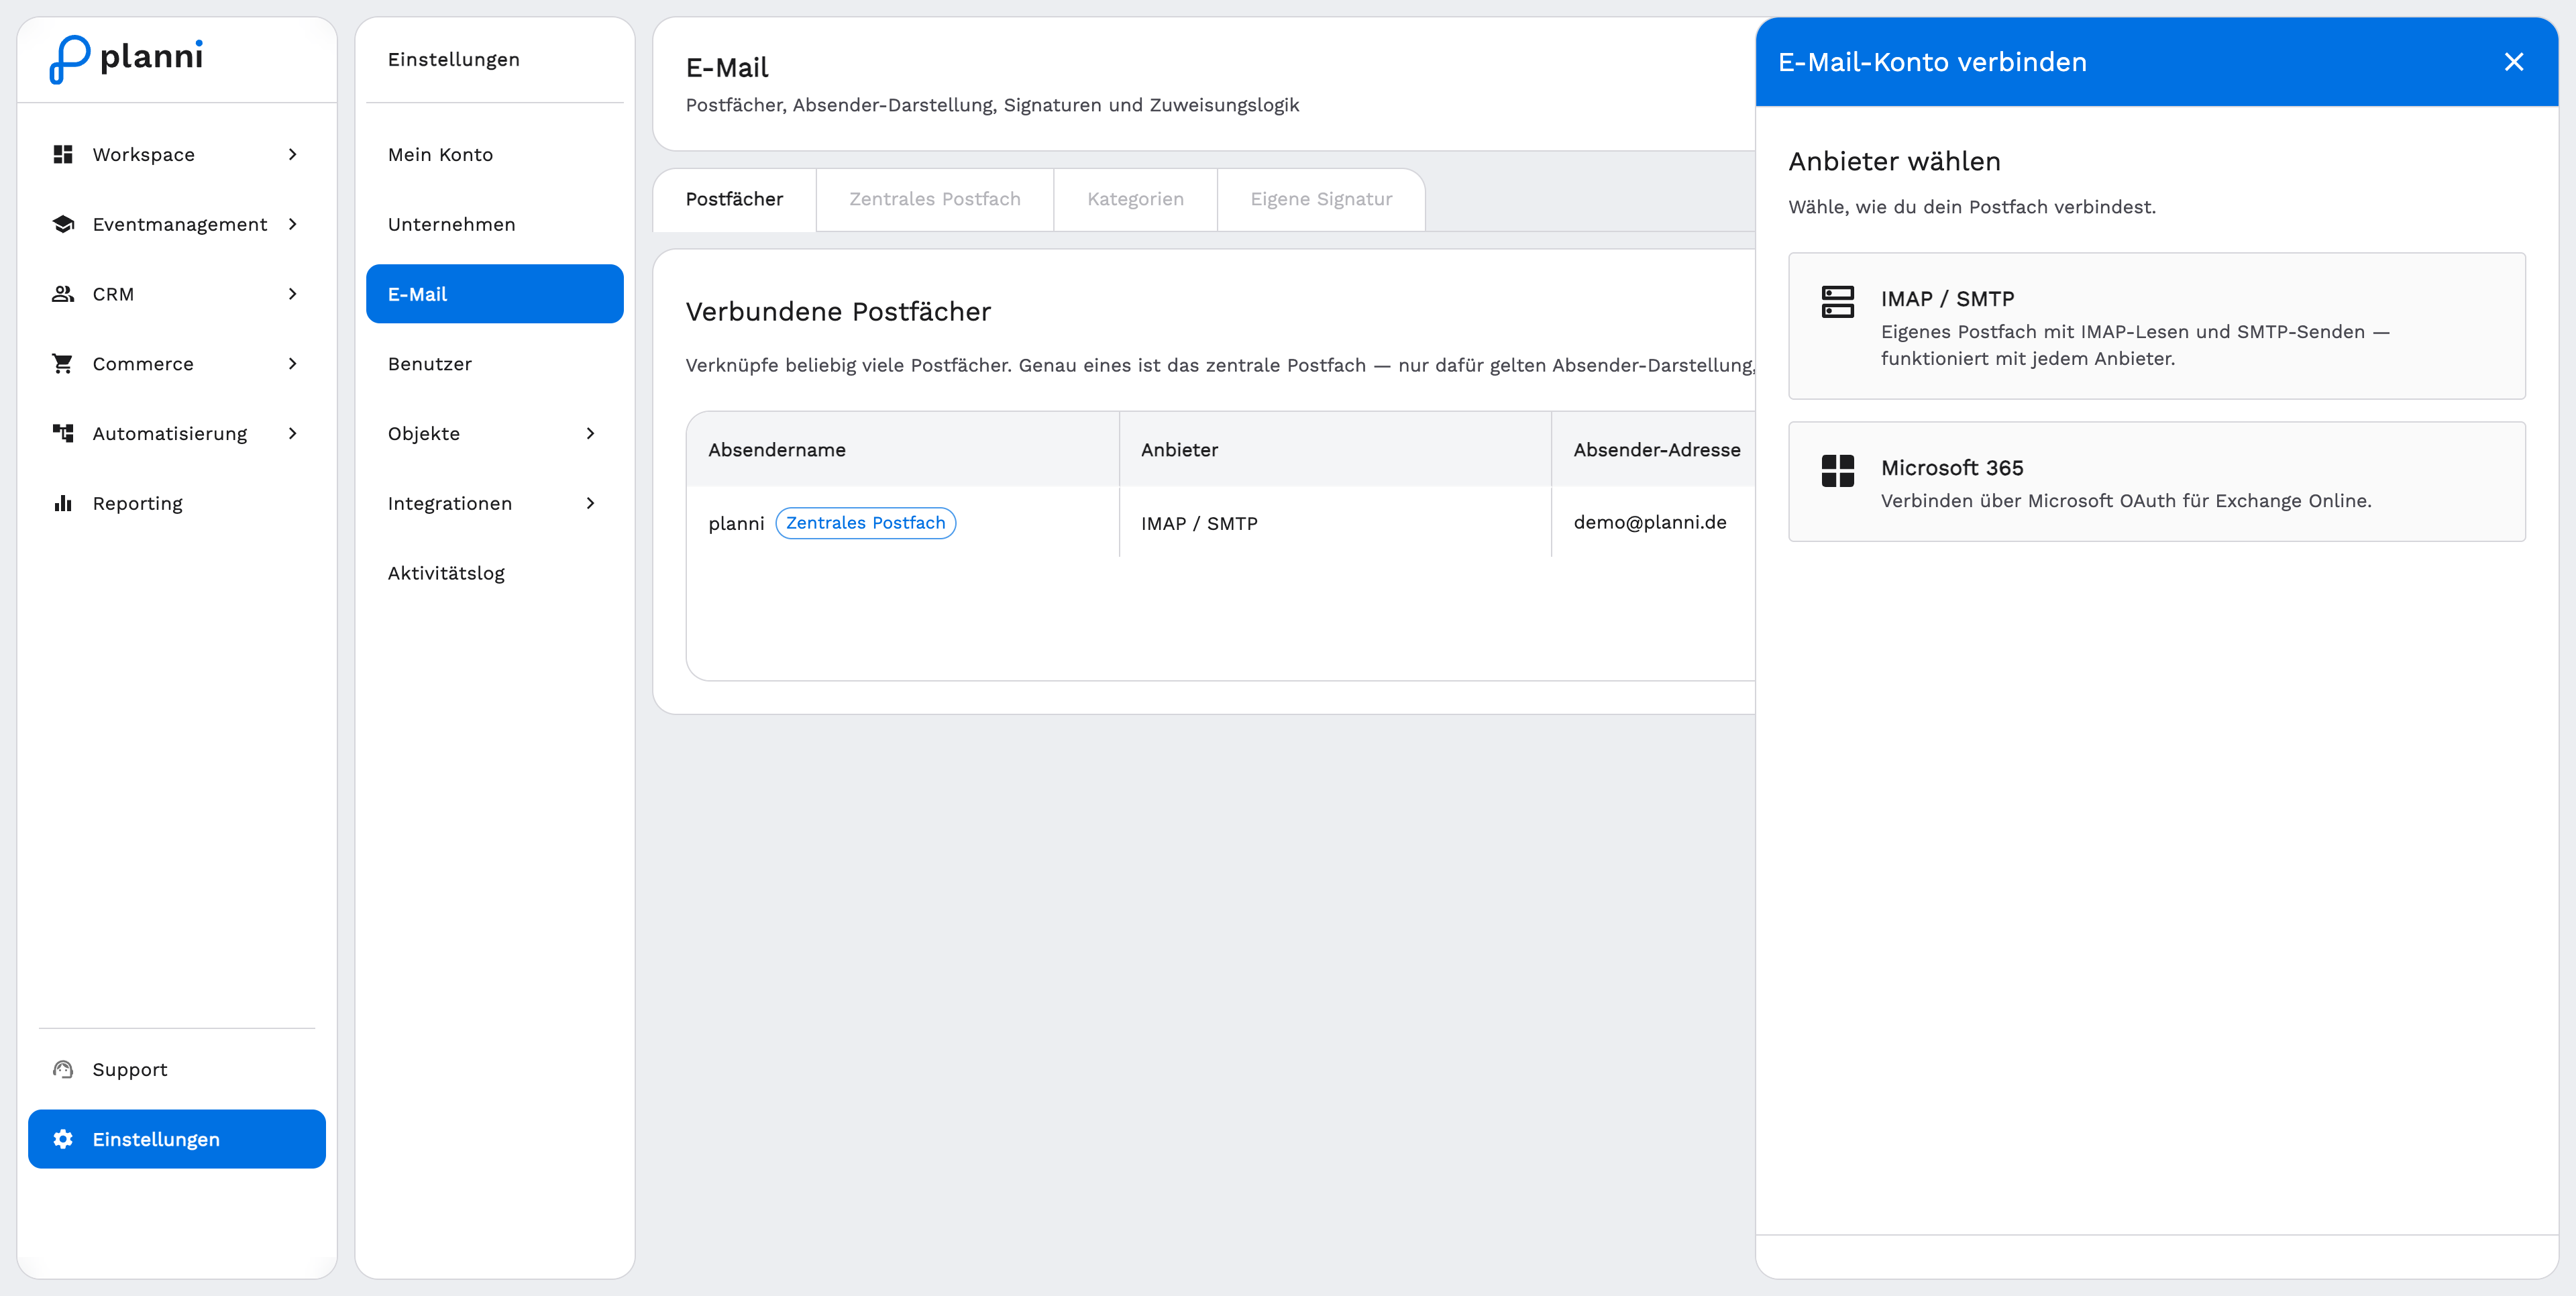Close the E-Mail-Konto verbinden panel
2576x1296 pixels.
(2514, 62)
